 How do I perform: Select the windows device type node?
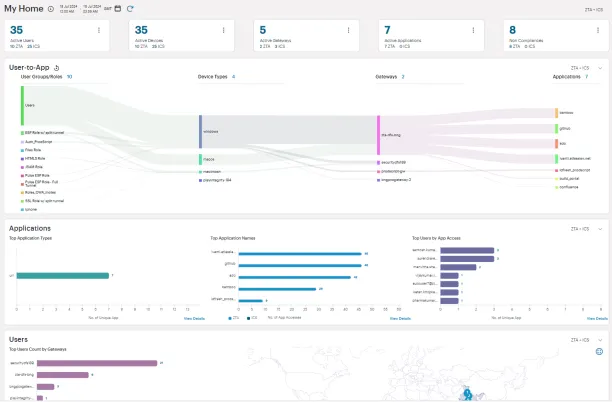pyautogui.click(x=200, y=132)
